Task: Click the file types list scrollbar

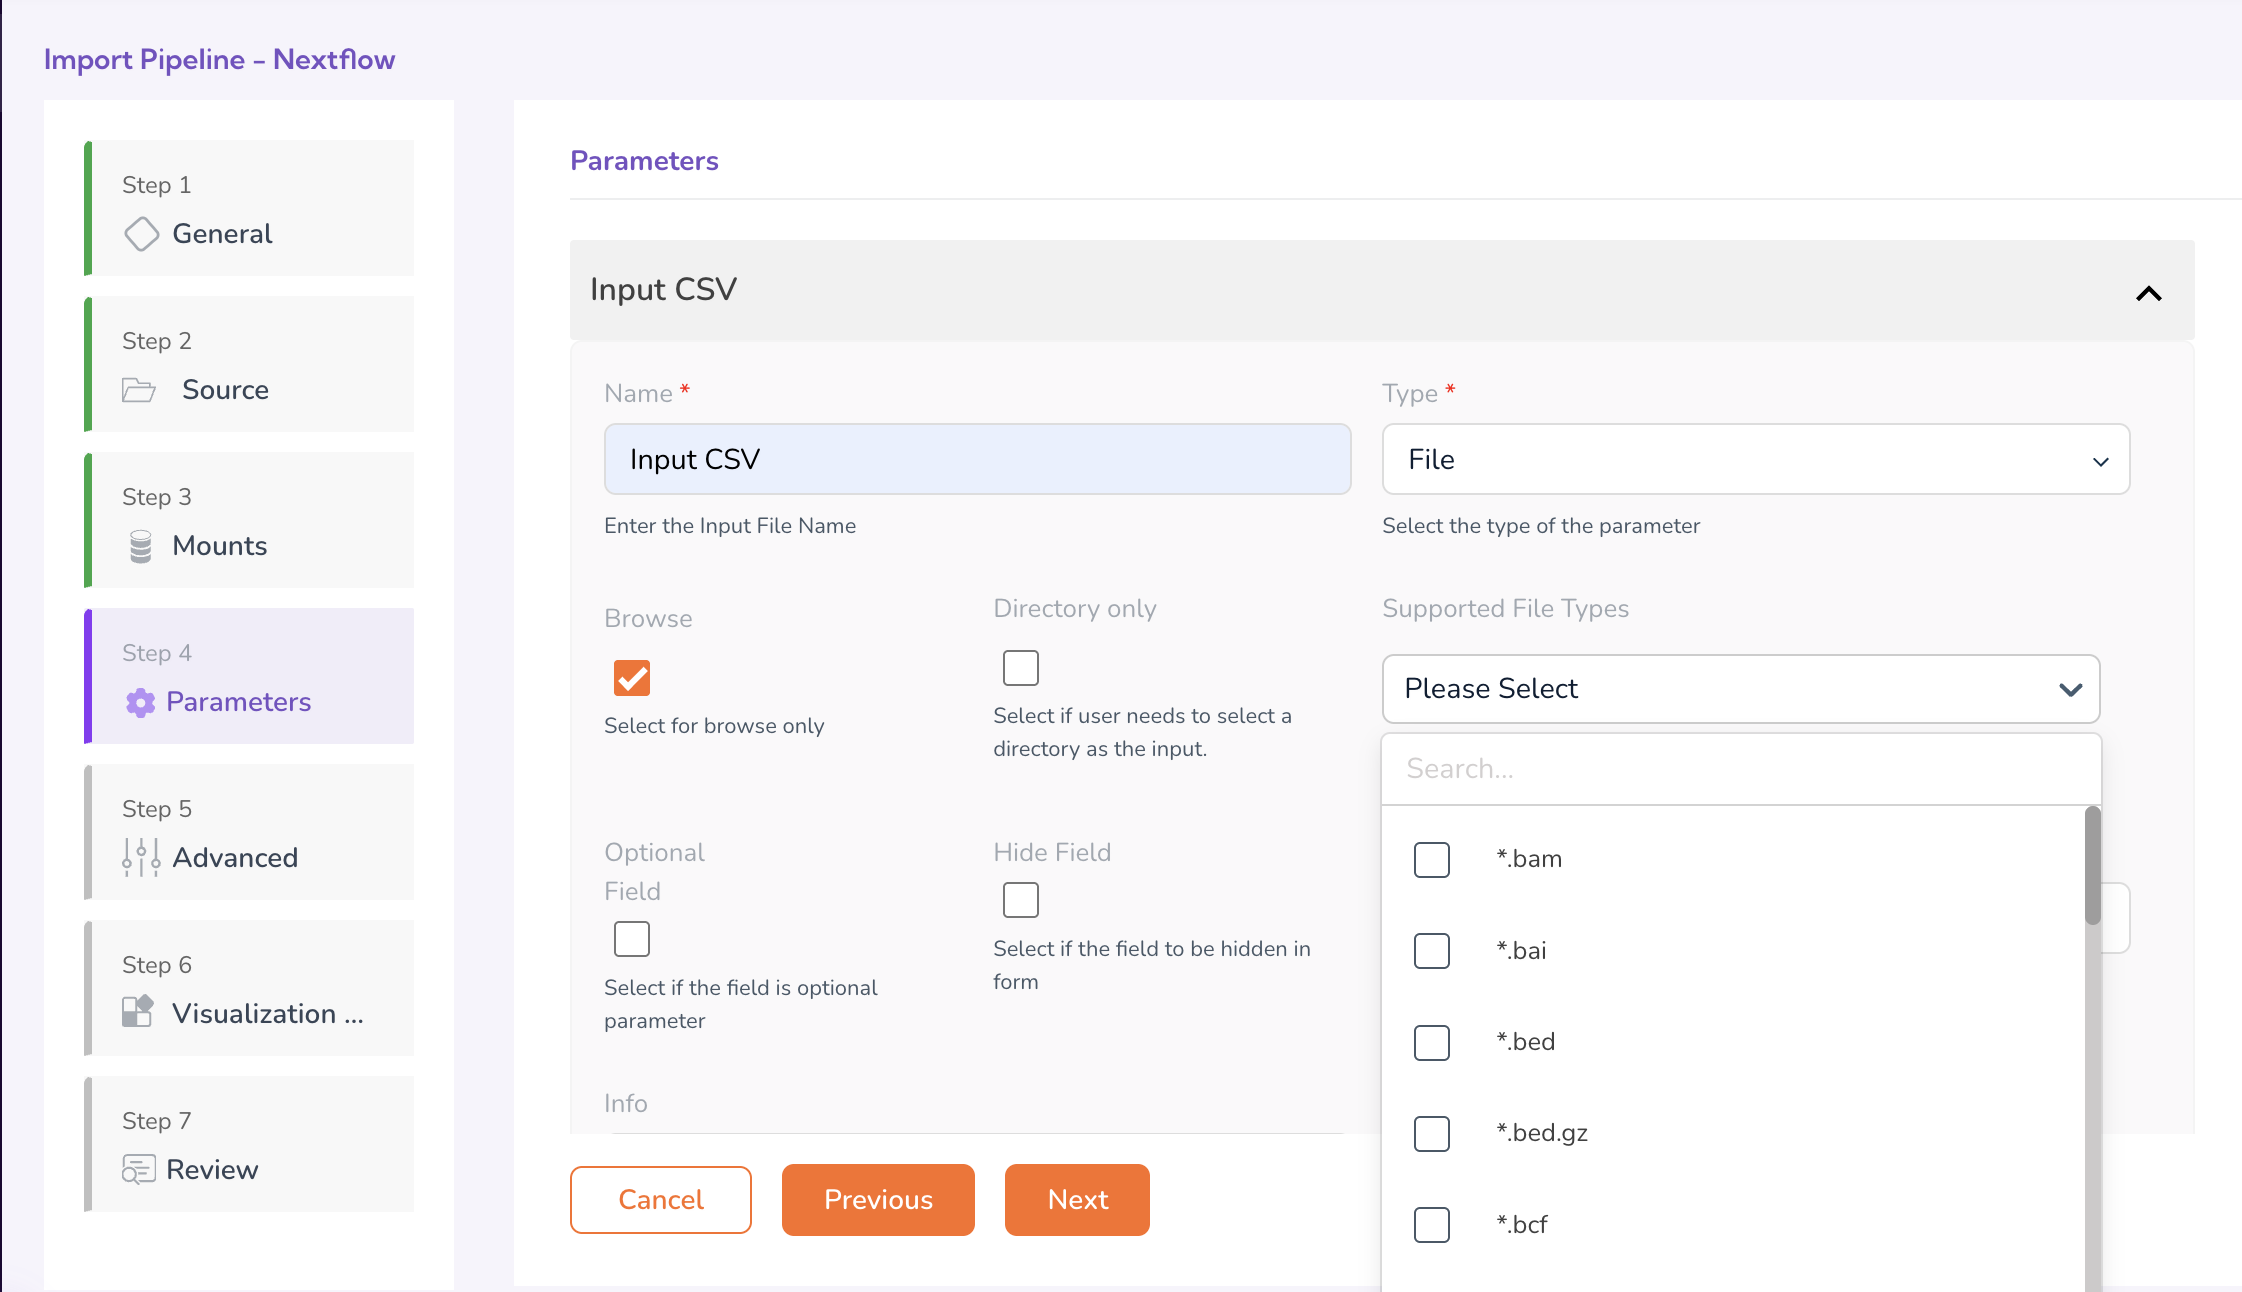Action: click(2092, 867)
